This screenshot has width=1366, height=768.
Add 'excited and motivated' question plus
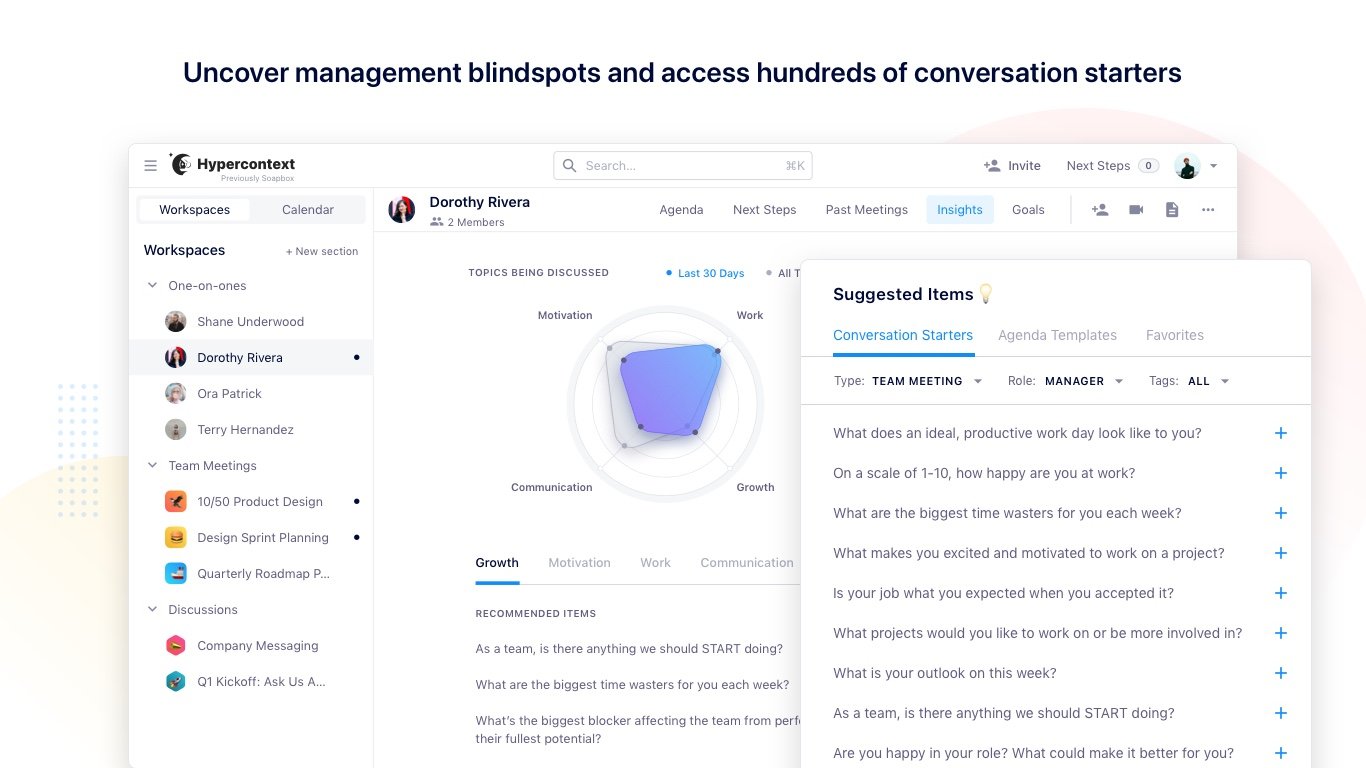click(1281, 553)
